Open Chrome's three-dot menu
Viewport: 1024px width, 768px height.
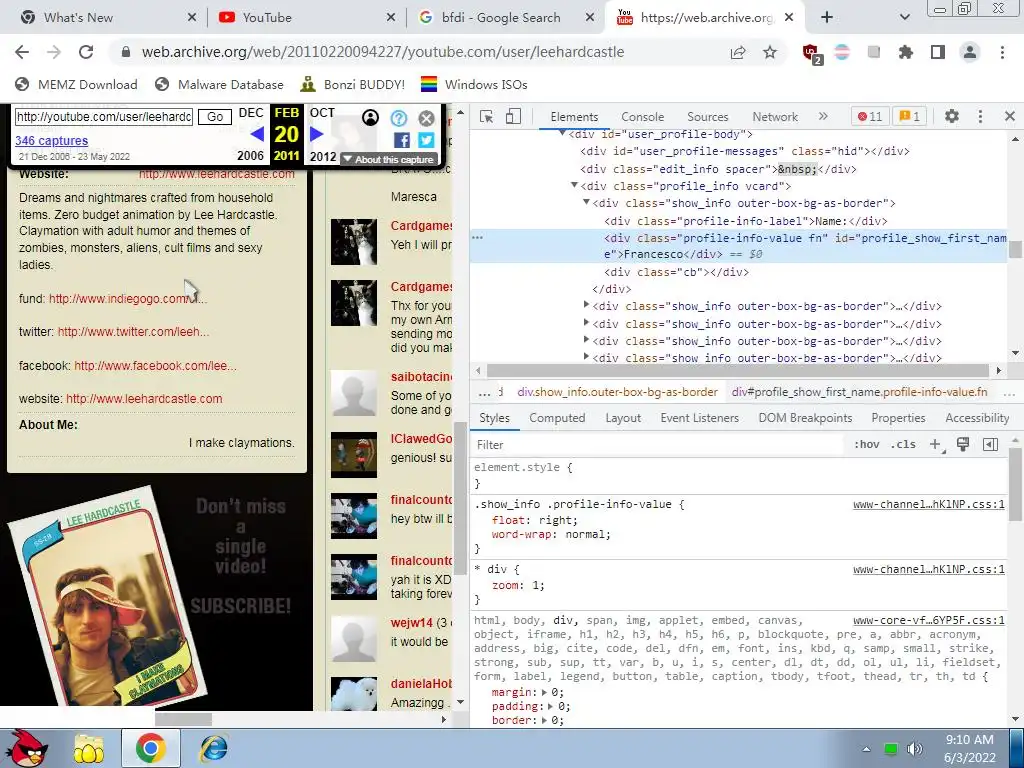click(x=1002, y=52)
